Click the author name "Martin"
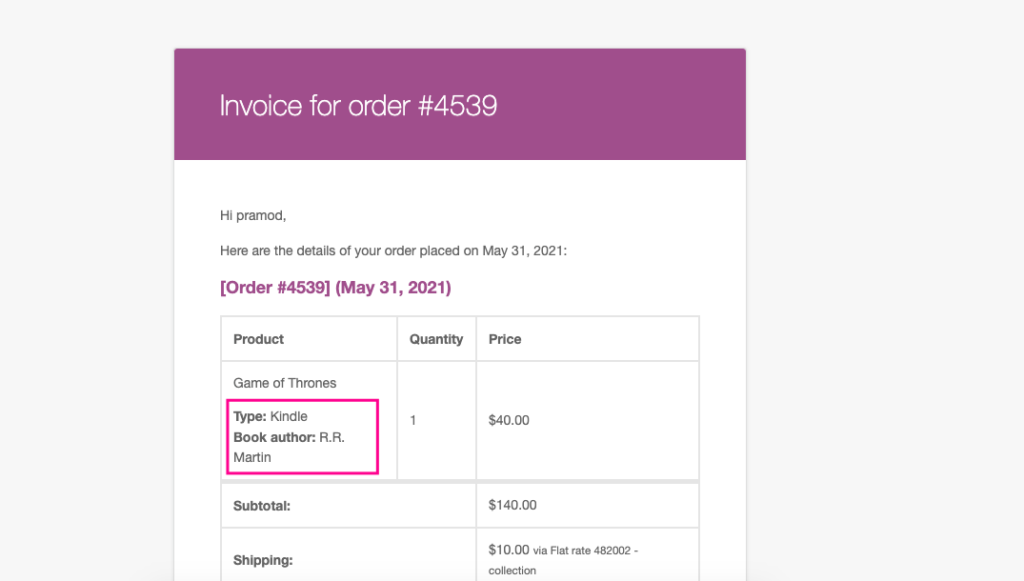1024x581 pixels. click(x=252, y=457)
